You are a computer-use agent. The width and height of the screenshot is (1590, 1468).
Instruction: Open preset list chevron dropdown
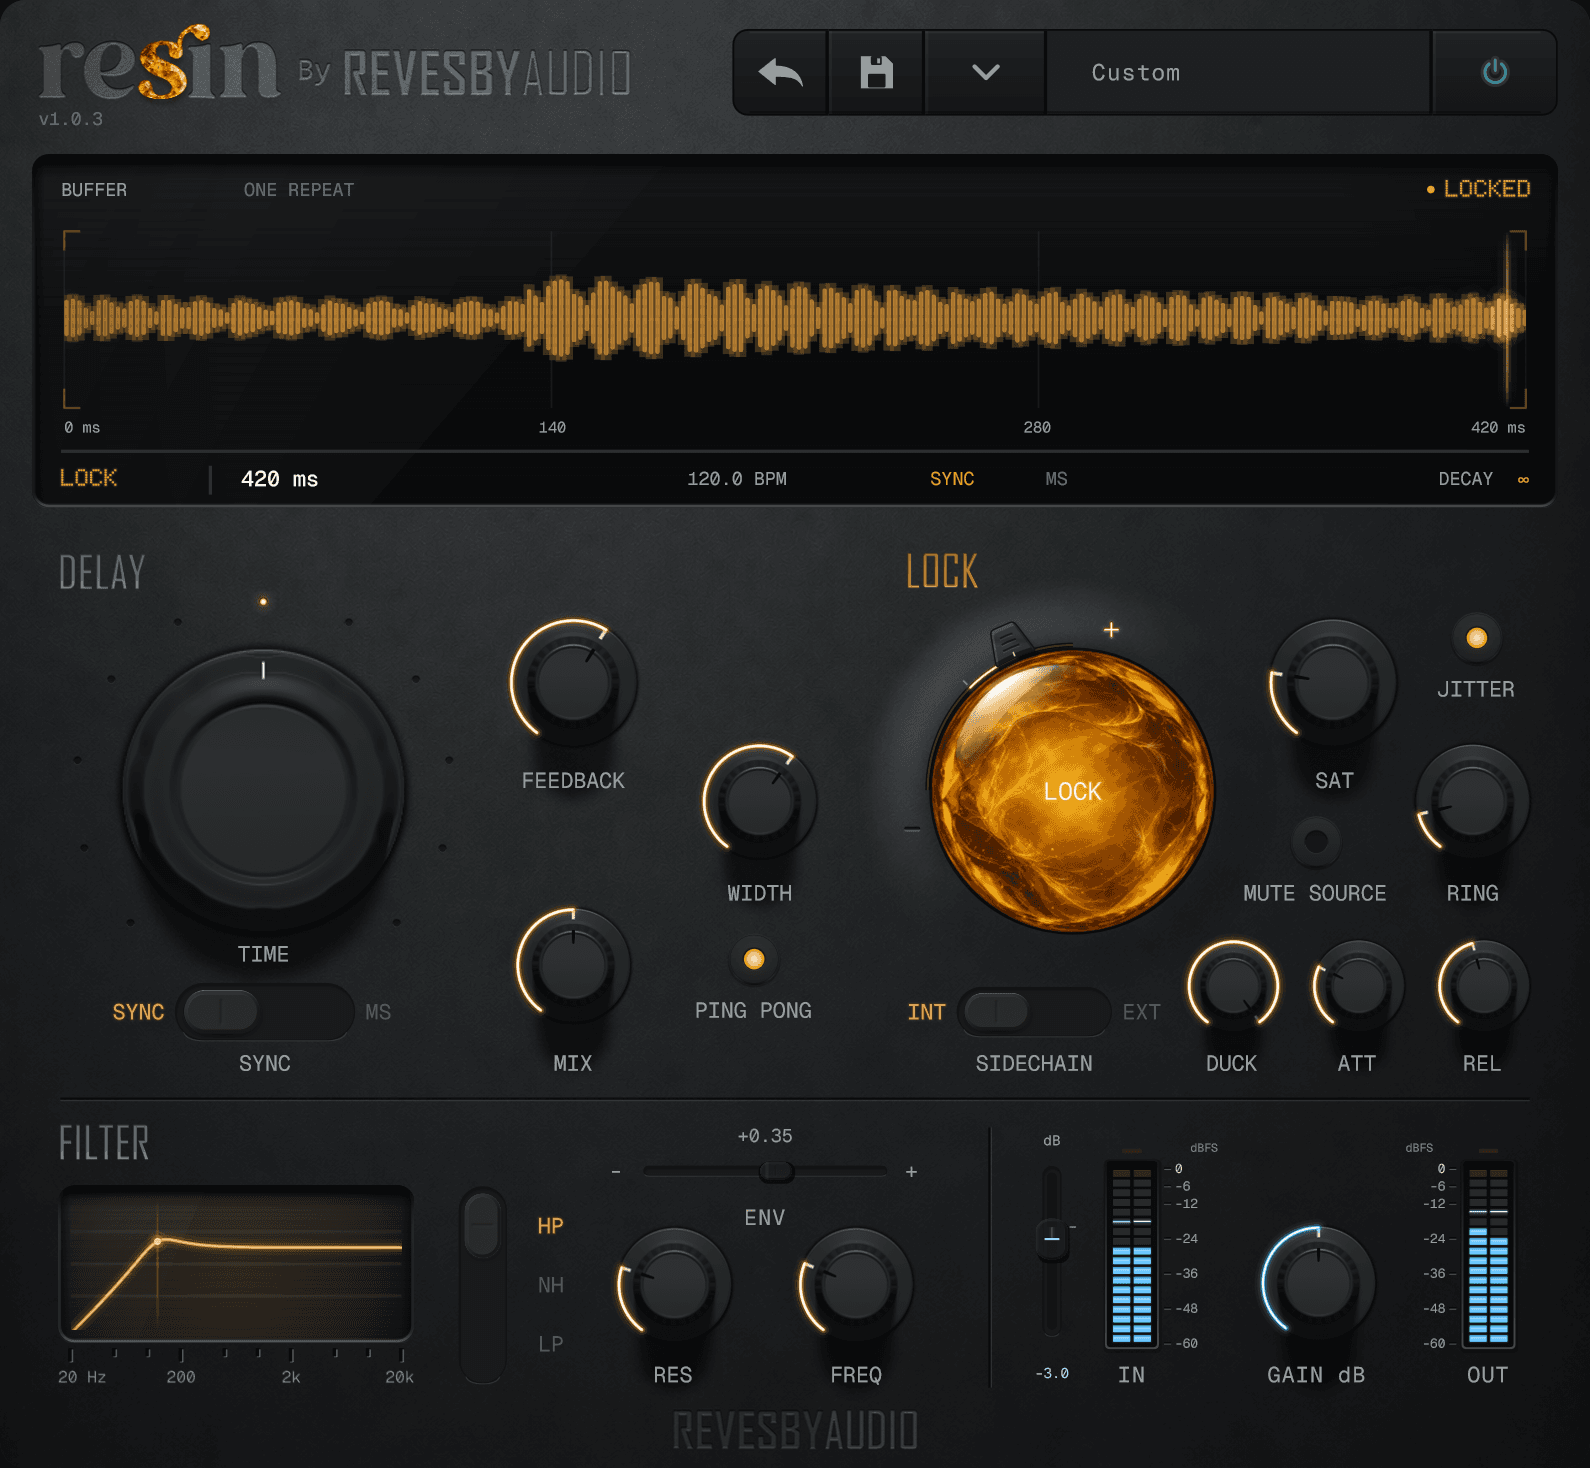[x=986, y=73]
